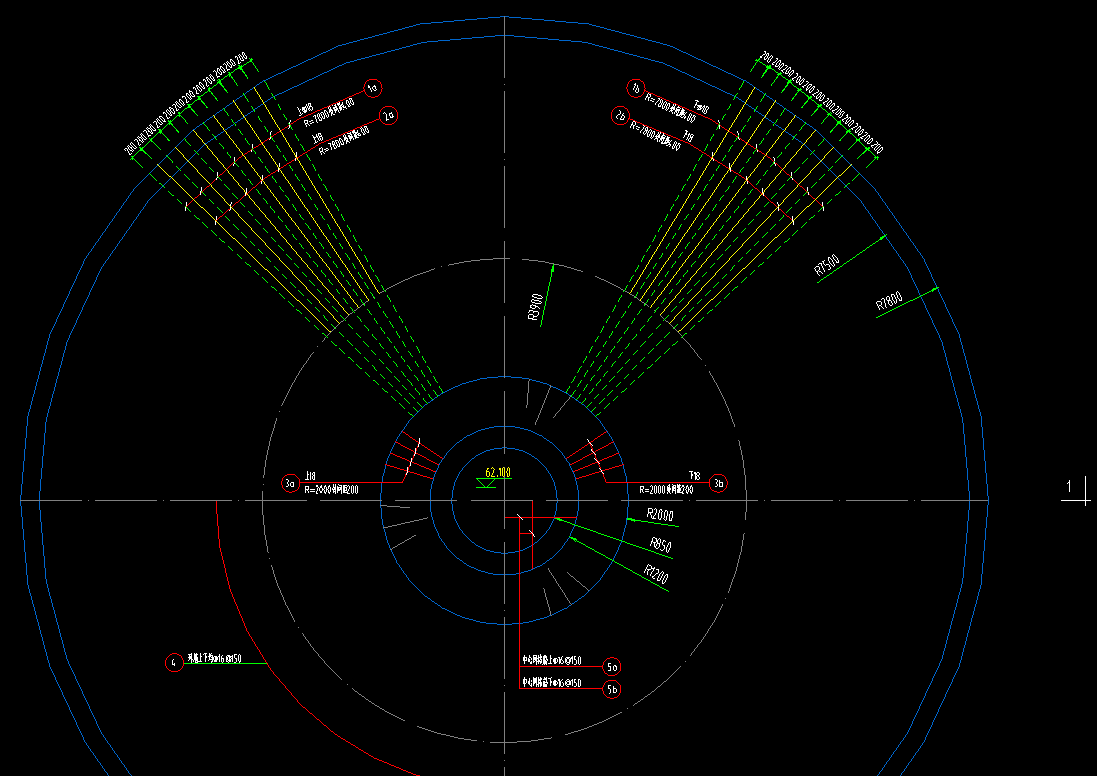Select the circled callout marker 1b

click(x=635, y=89)
